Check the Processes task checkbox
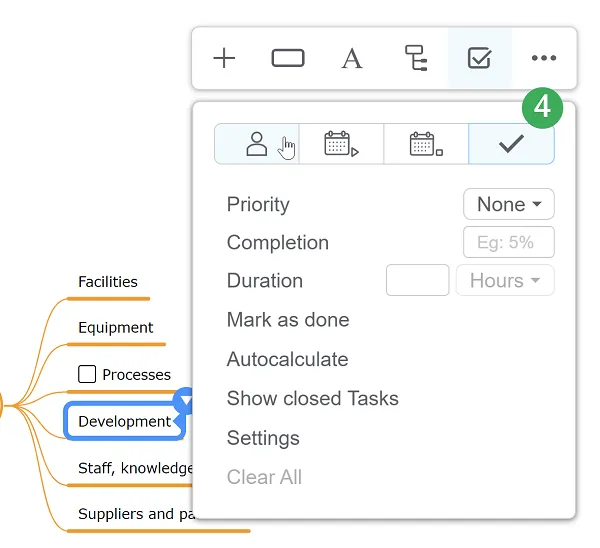The height and width of the screenshot is (548, 600). (87, 374)
